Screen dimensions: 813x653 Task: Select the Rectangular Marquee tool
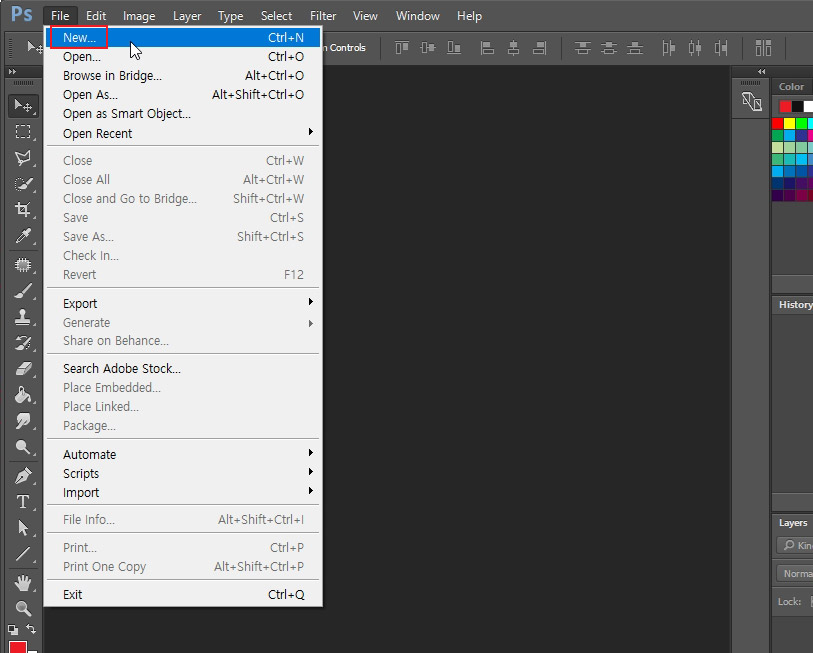point(23,132)
